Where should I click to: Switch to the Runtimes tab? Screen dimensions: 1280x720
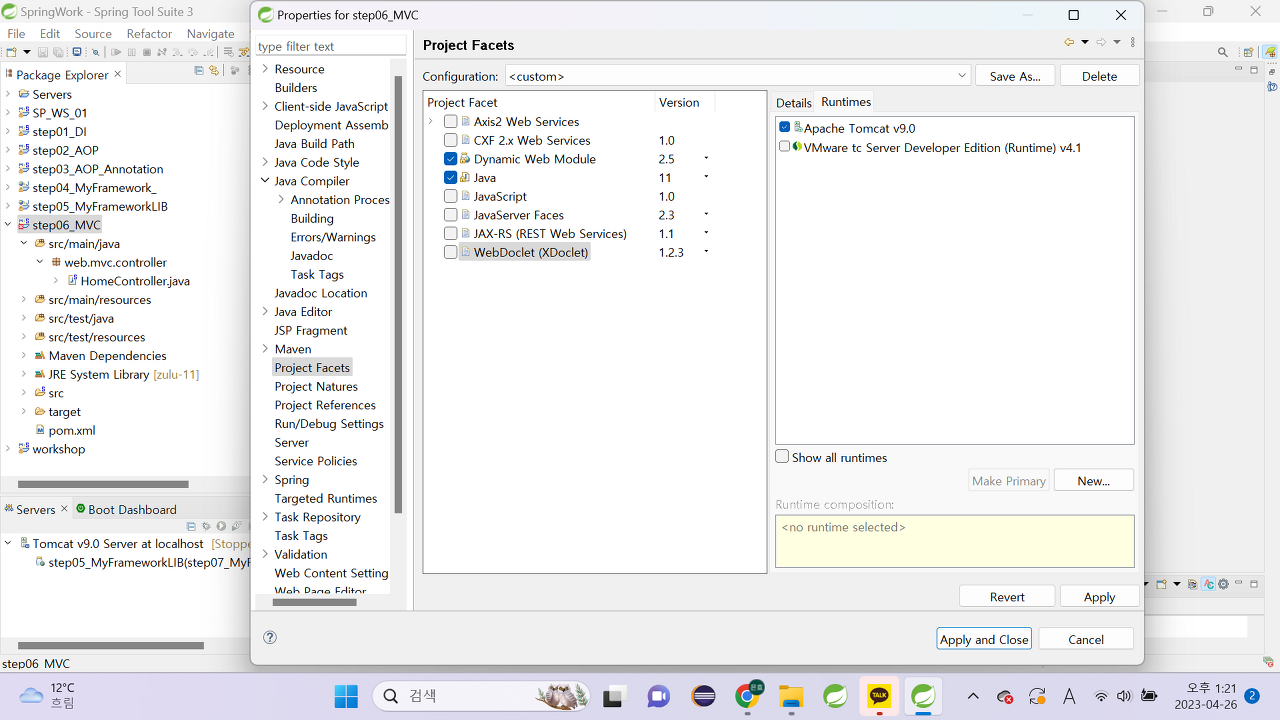click(846, 102)
